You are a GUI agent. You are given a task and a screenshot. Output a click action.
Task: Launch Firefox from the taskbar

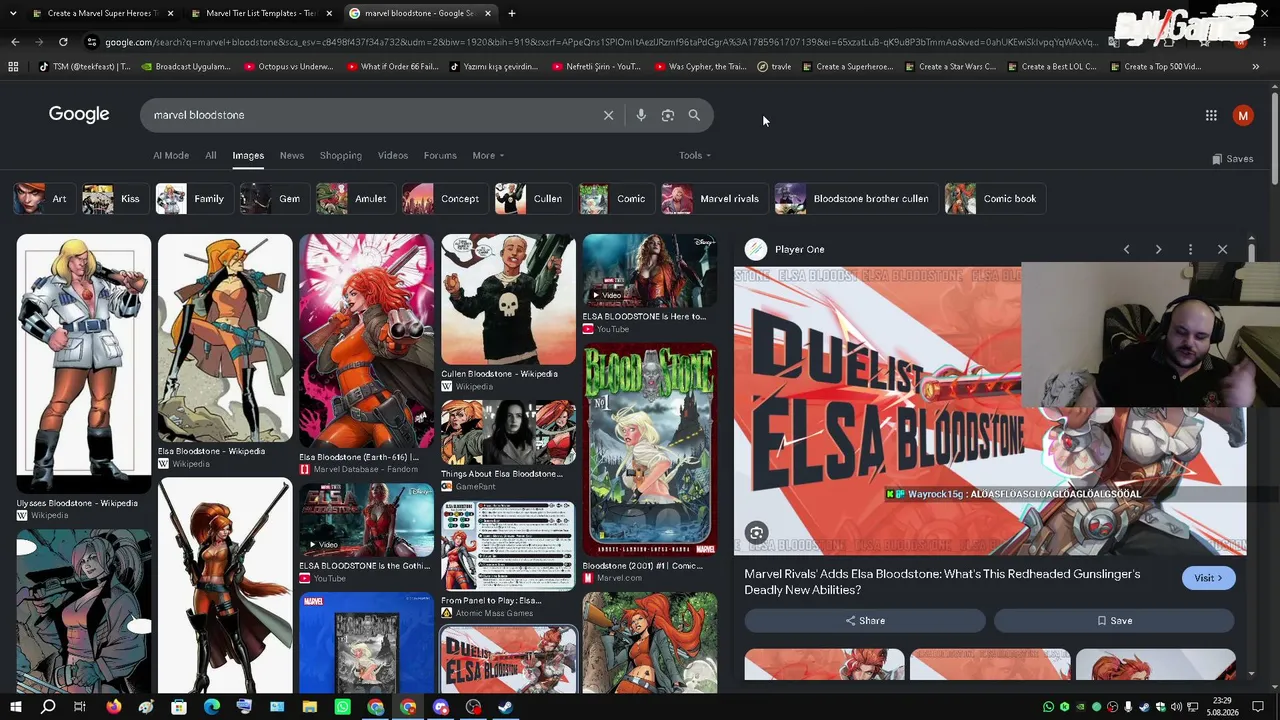[x=113, y=707]
